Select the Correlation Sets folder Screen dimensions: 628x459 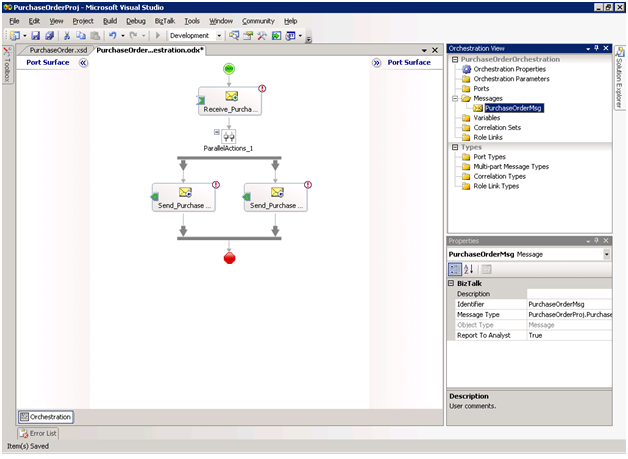497,127
